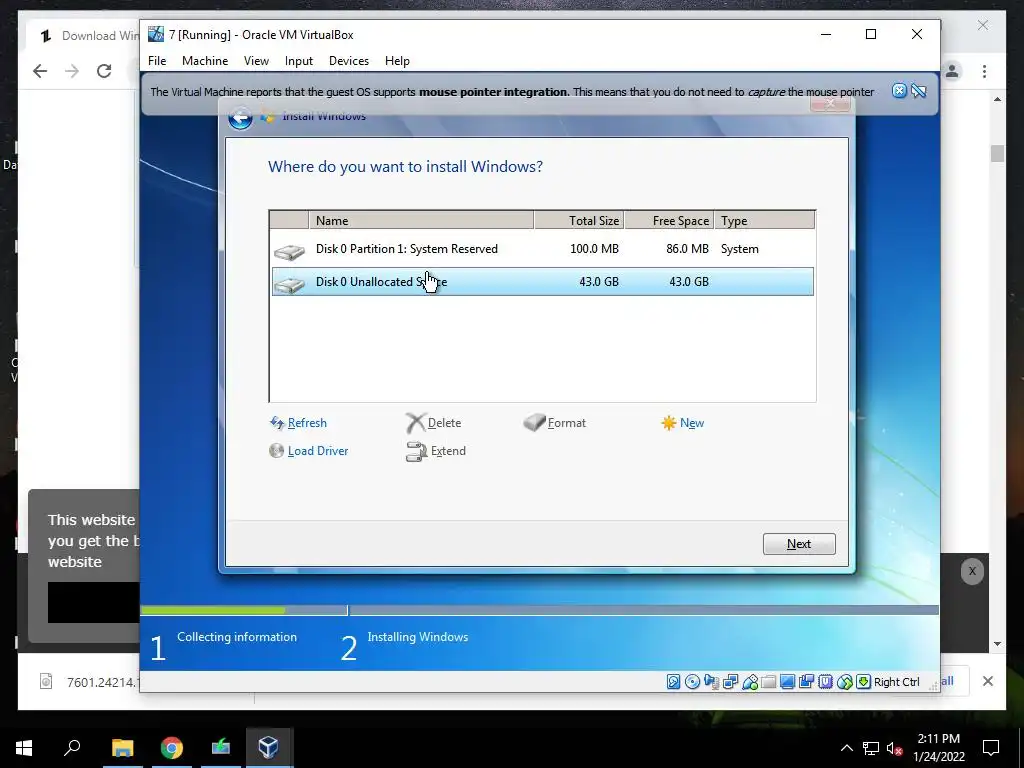
Task: Click the Chrome icon in the taskbar
Action: click(172, 748)
